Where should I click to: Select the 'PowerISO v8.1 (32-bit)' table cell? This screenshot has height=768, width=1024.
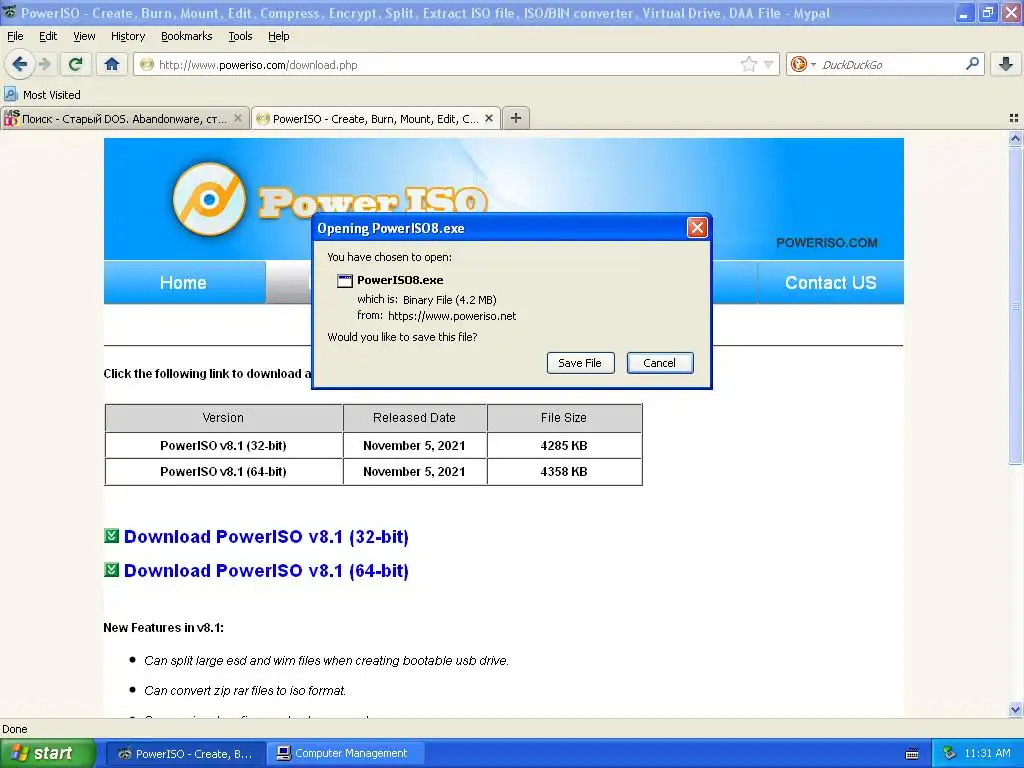[223, 445]
